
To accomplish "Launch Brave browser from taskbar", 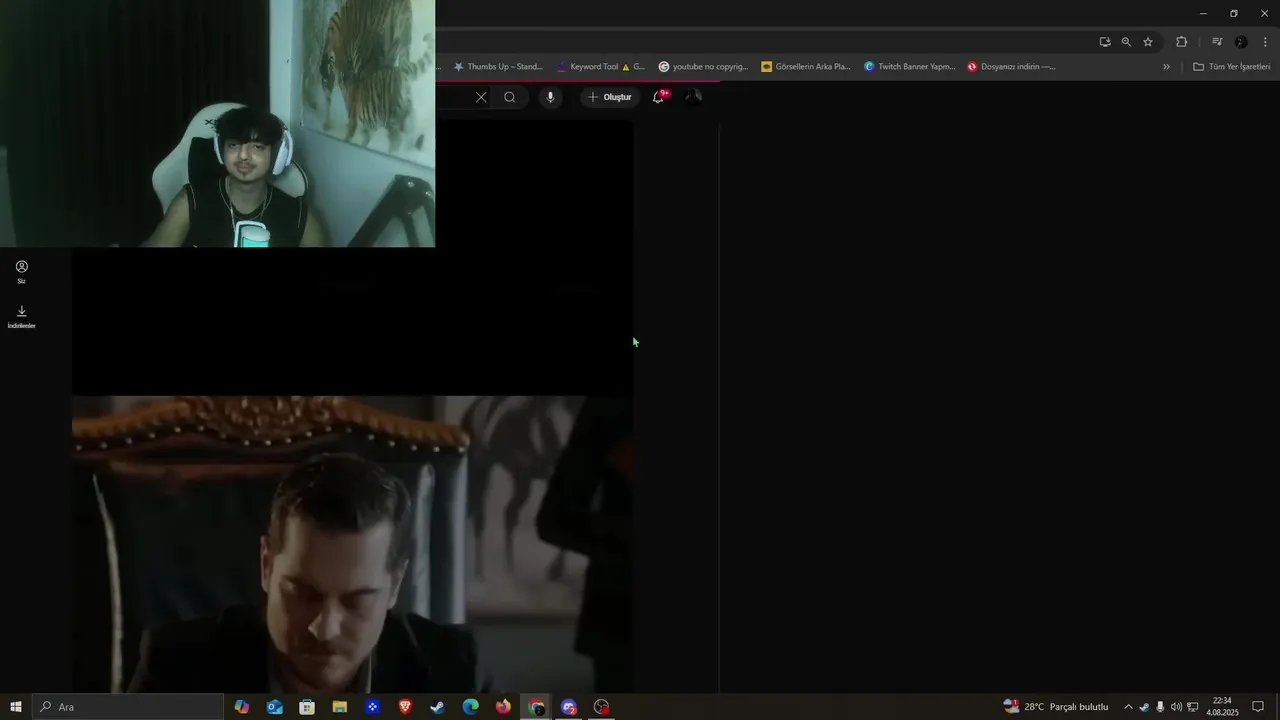I will click(x=405, y=707).
